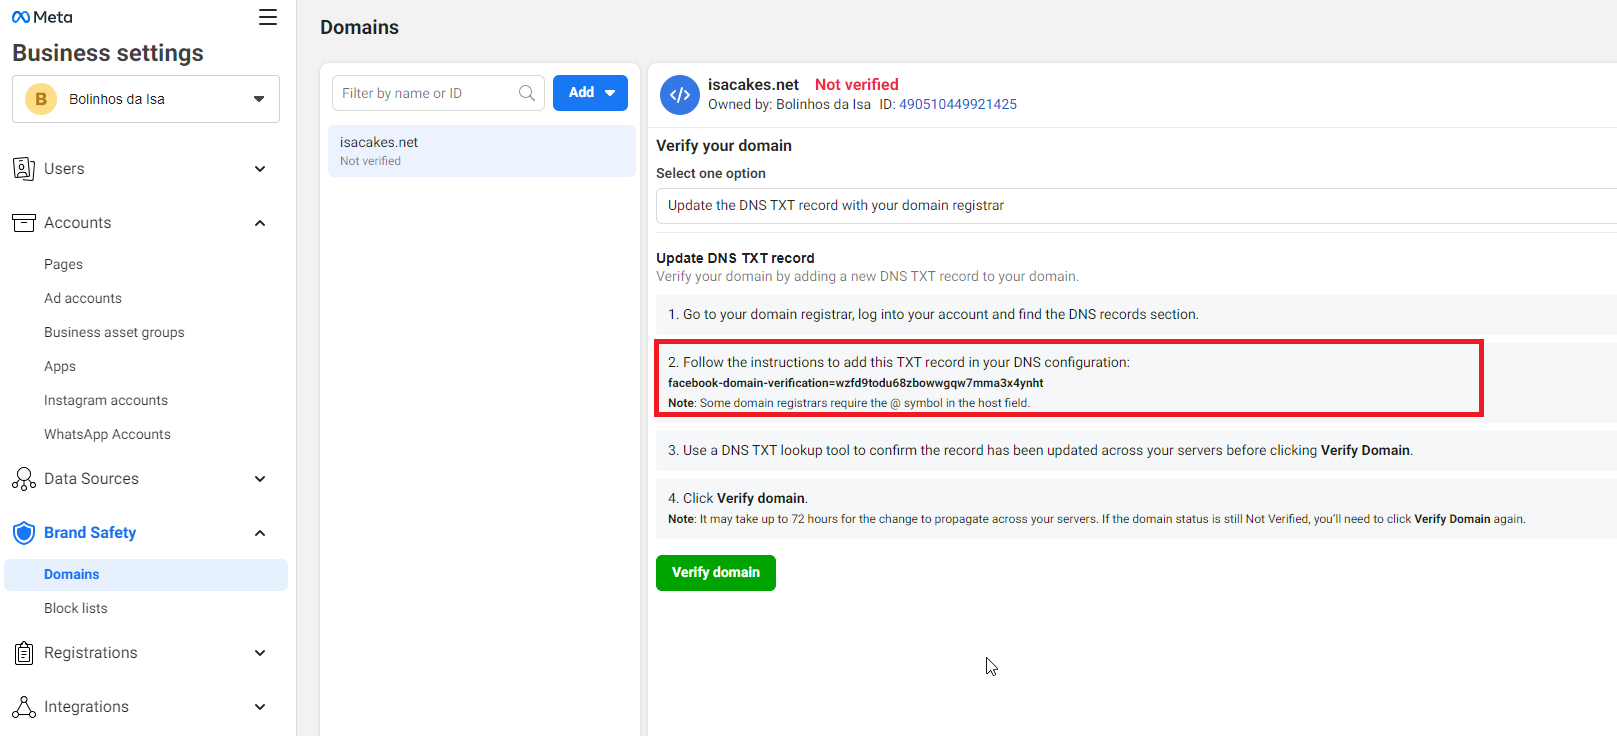Screen dimensions: 1617x736
Task: Click the Registrations label
Action: click(x=91, y=653)
